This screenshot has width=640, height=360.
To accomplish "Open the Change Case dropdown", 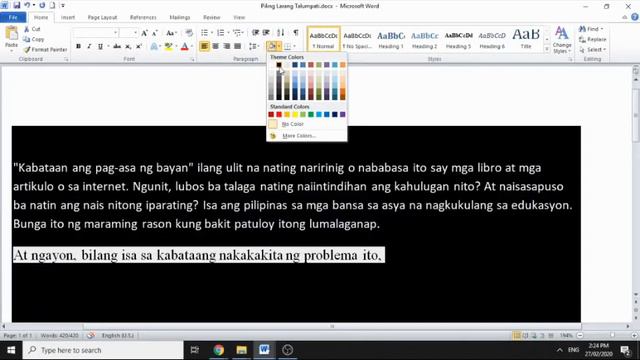I will pos(171,33).
